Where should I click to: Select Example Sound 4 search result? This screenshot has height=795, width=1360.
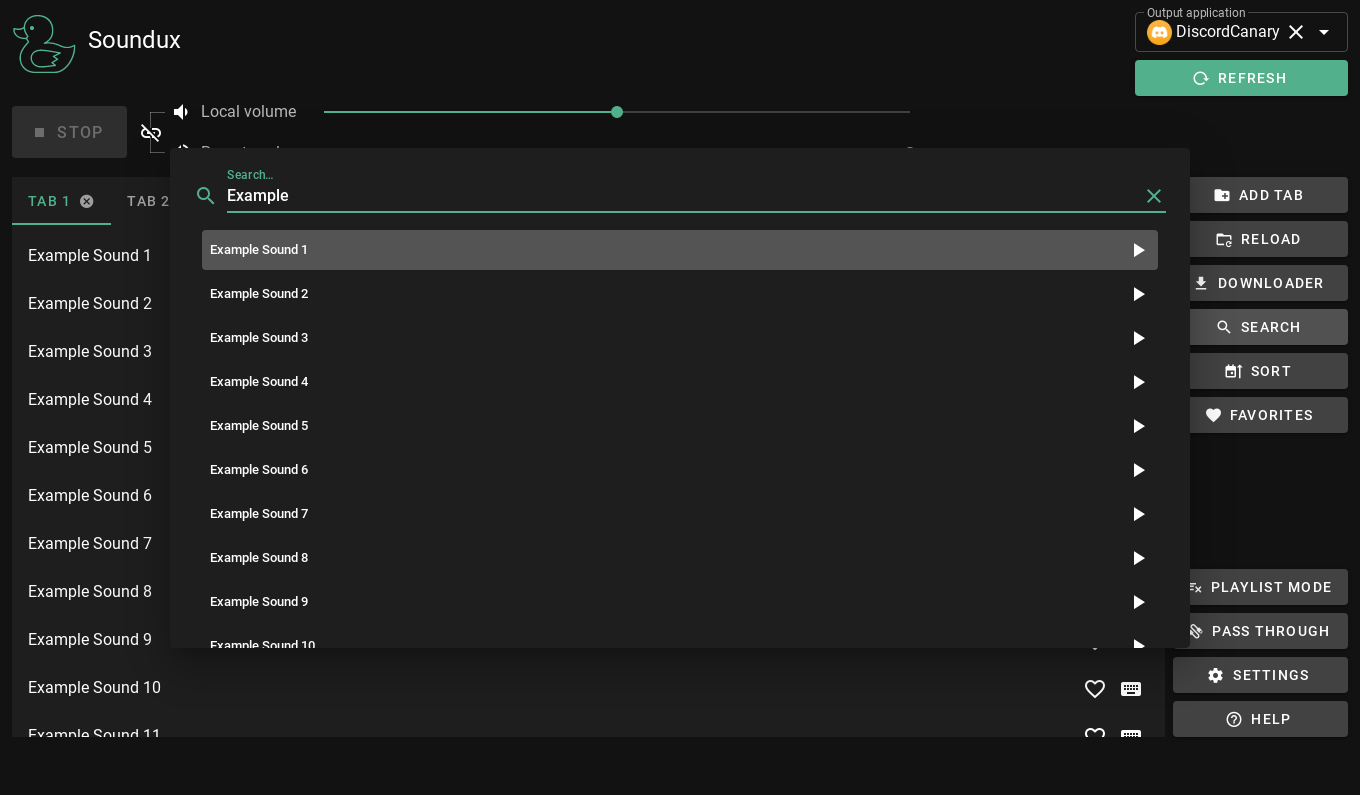(x=680, y=382)
